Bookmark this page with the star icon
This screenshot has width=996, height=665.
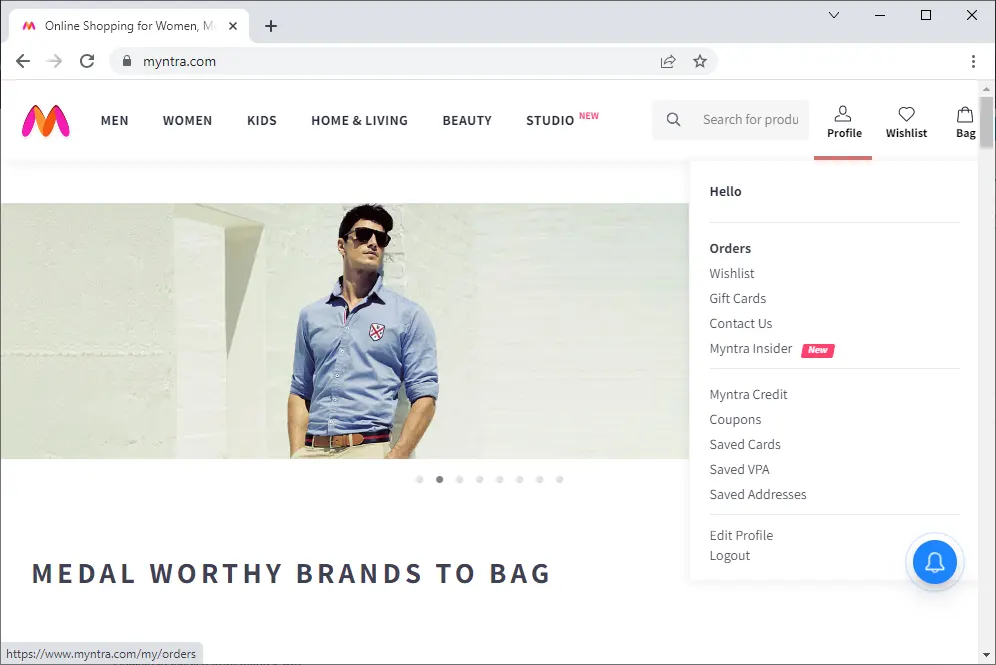coord(699,61)
